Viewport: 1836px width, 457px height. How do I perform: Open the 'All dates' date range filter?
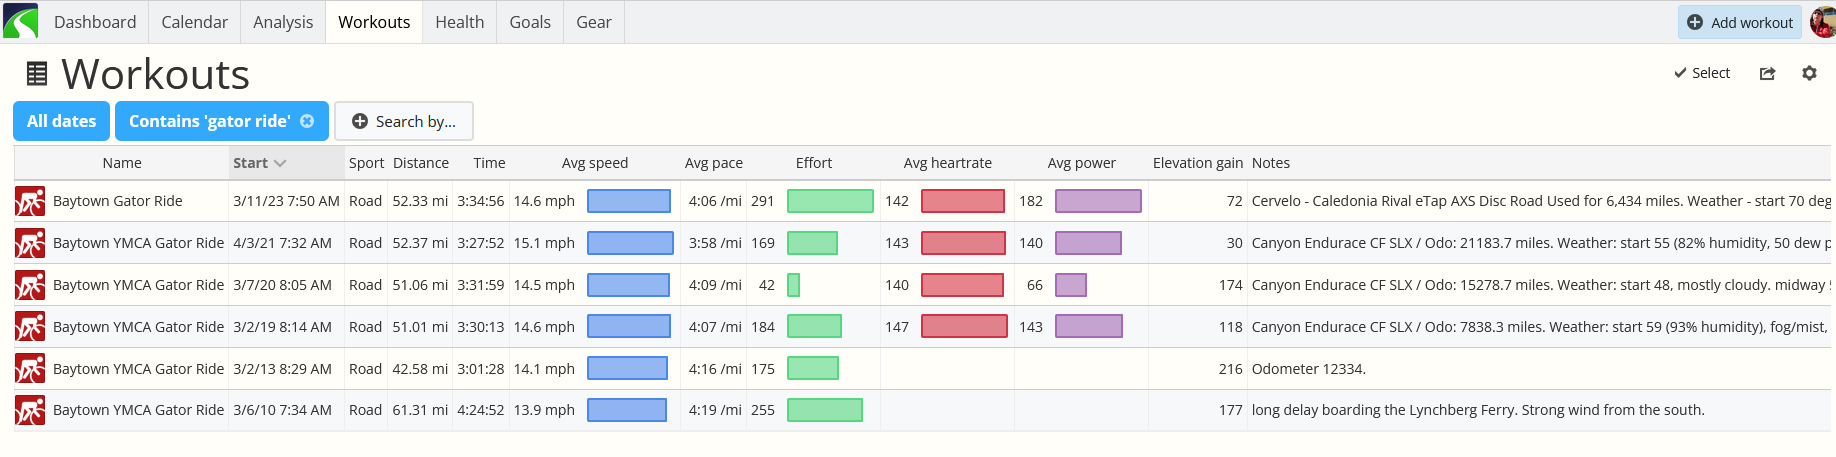(x=62, y=121)
